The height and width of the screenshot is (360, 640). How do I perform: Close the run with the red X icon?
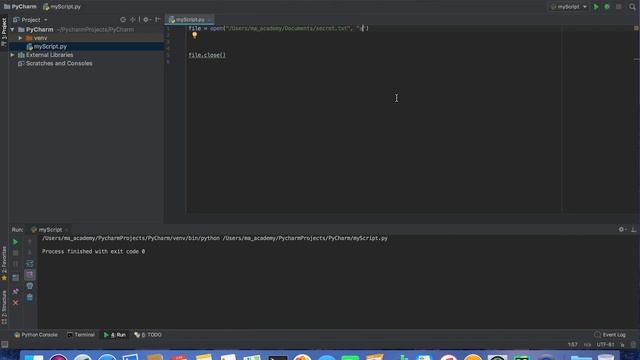[15, 303]
